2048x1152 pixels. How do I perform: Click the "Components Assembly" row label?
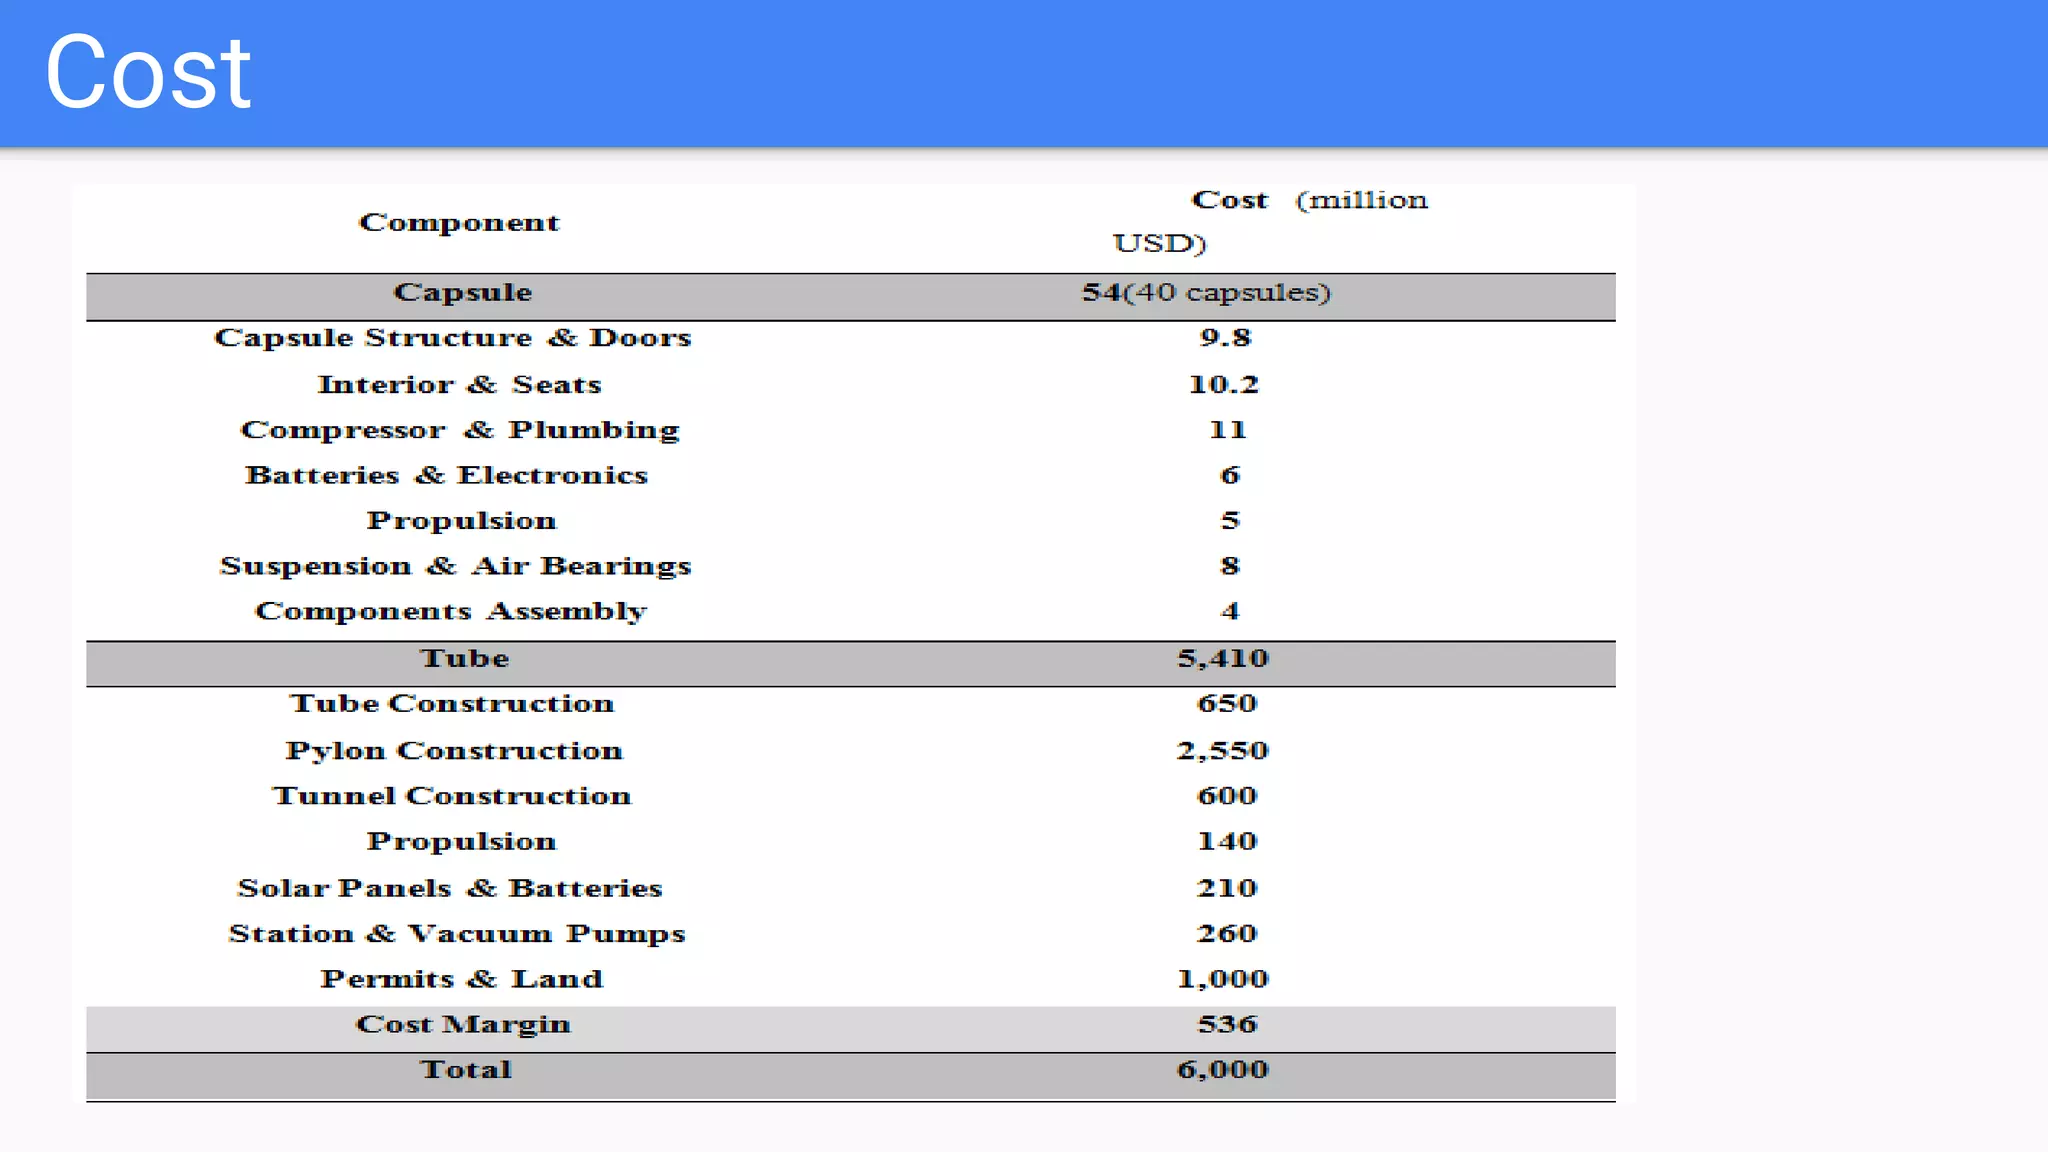[451, 612]
